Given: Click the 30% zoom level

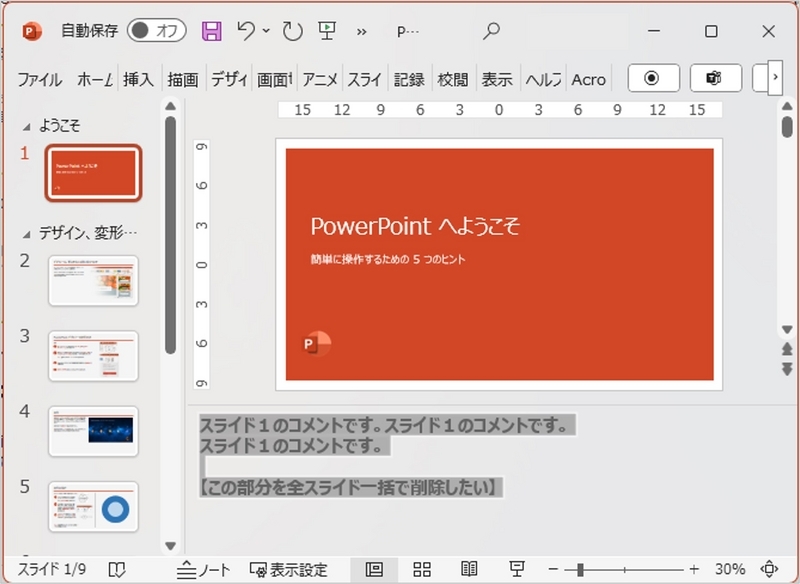Looking at the screenshot, I should click(x=730, y=569).
